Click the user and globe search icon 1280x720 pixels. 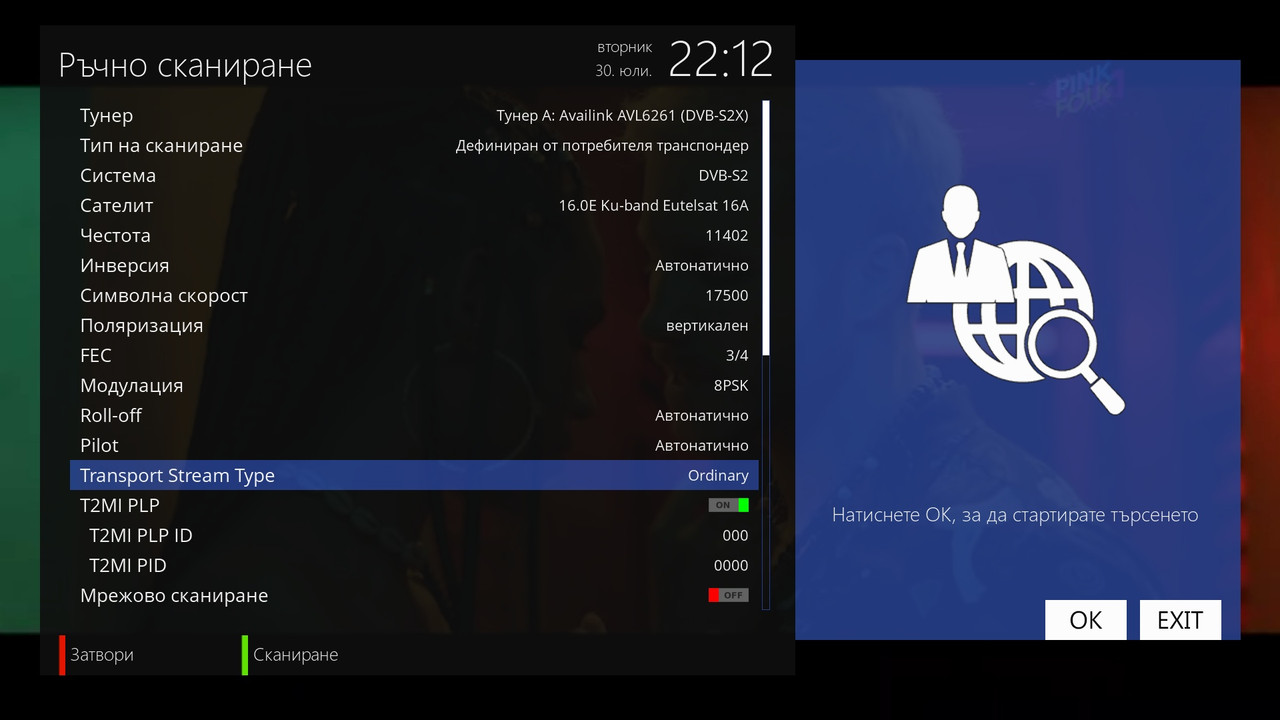(1016, 300)
